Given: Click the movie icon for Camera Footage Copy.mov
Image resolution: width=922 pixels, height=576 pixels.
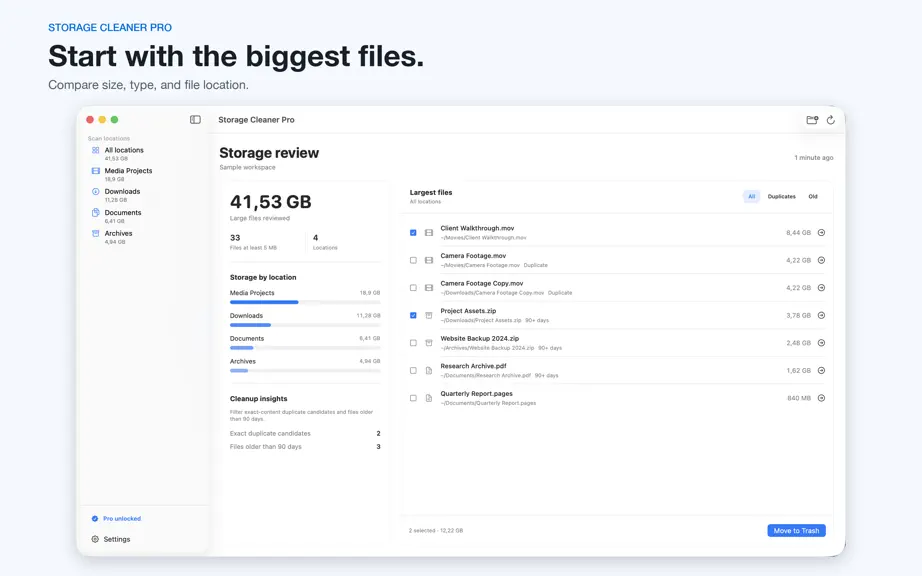Looking at the screenshot, I should pos(429,288).
